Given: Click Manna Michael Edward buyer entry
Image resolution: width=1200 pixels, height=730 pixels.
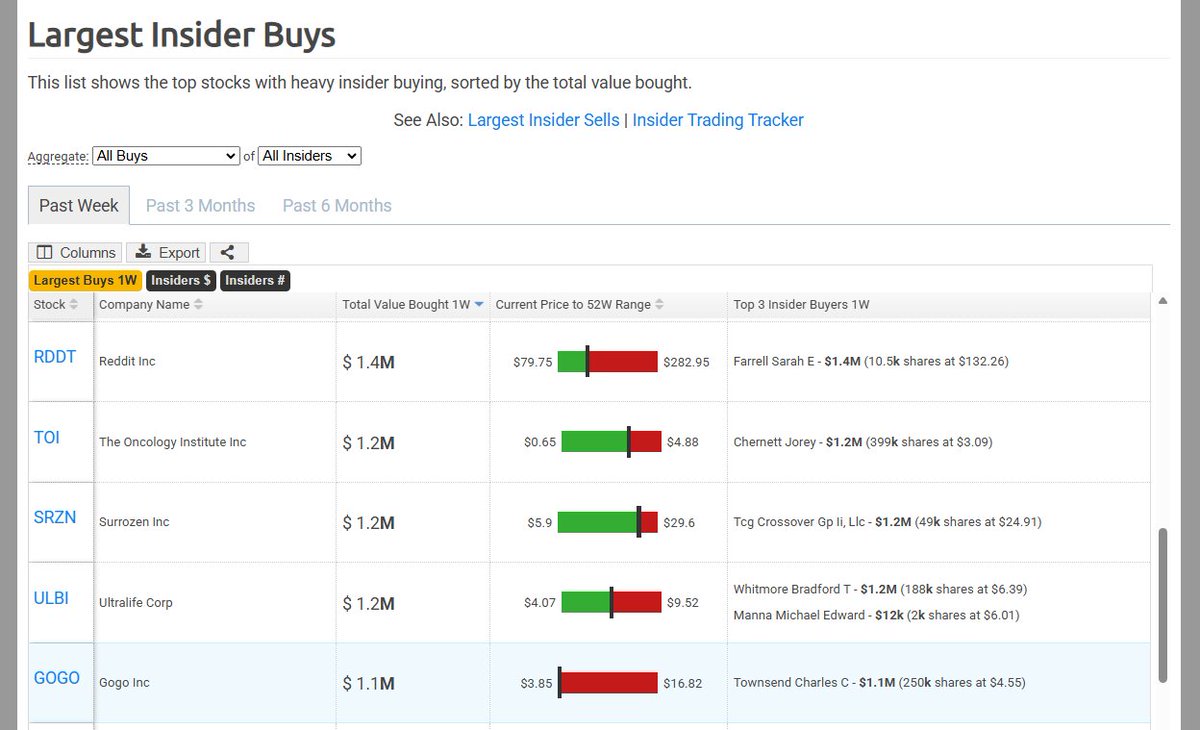Looking at the screenshot, I should [876, 616].
